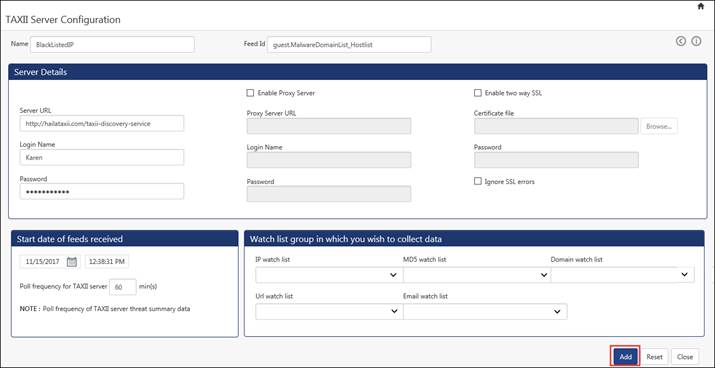The image size is (715, 368).
Task: Enable two way SSL checkbox
Action: [x=477, y=93]
